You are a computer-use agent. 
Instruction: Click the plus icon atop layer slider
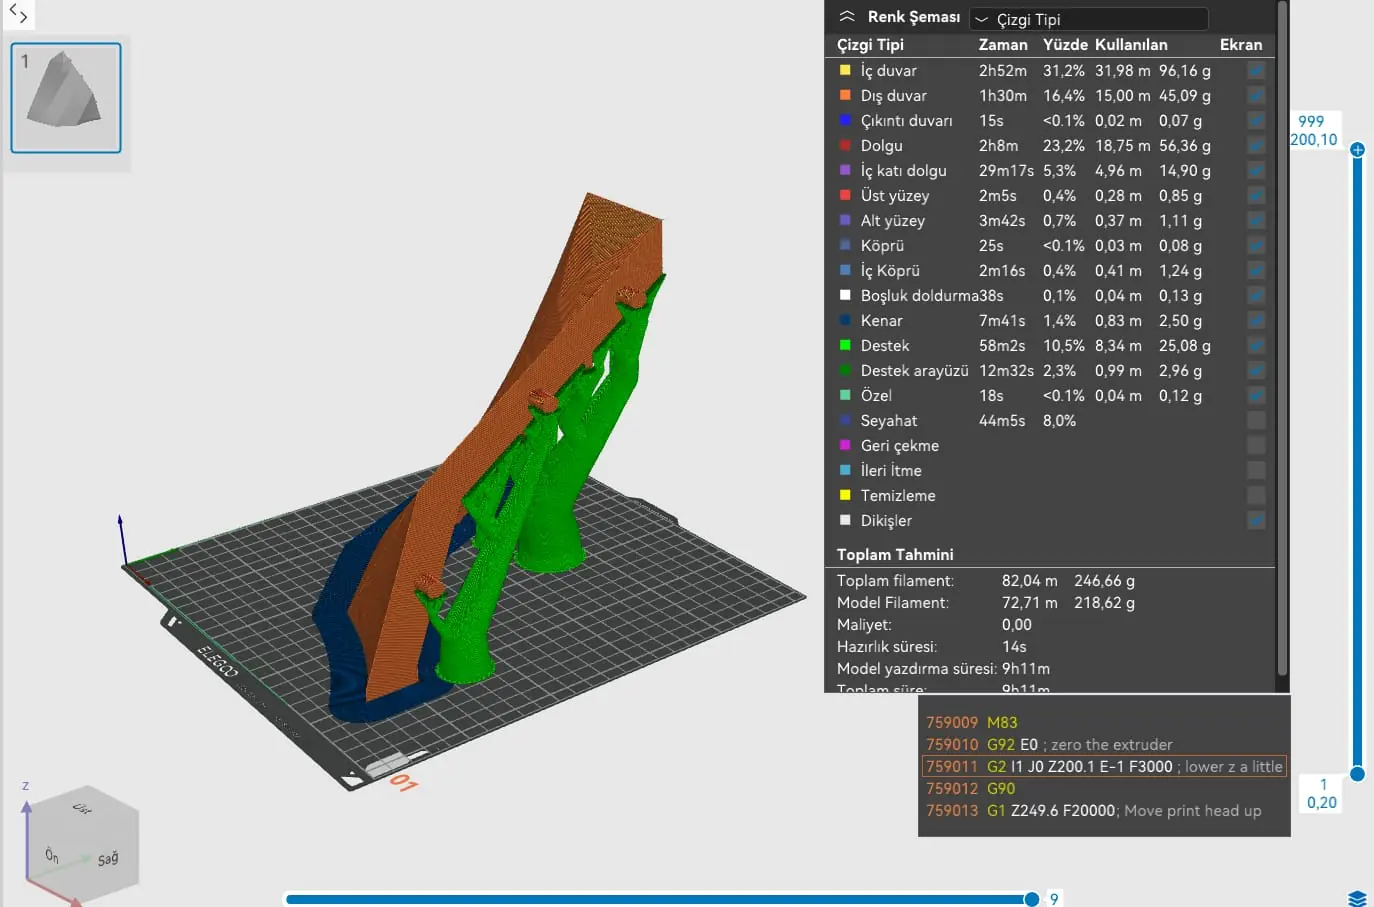coord(1357,150)
